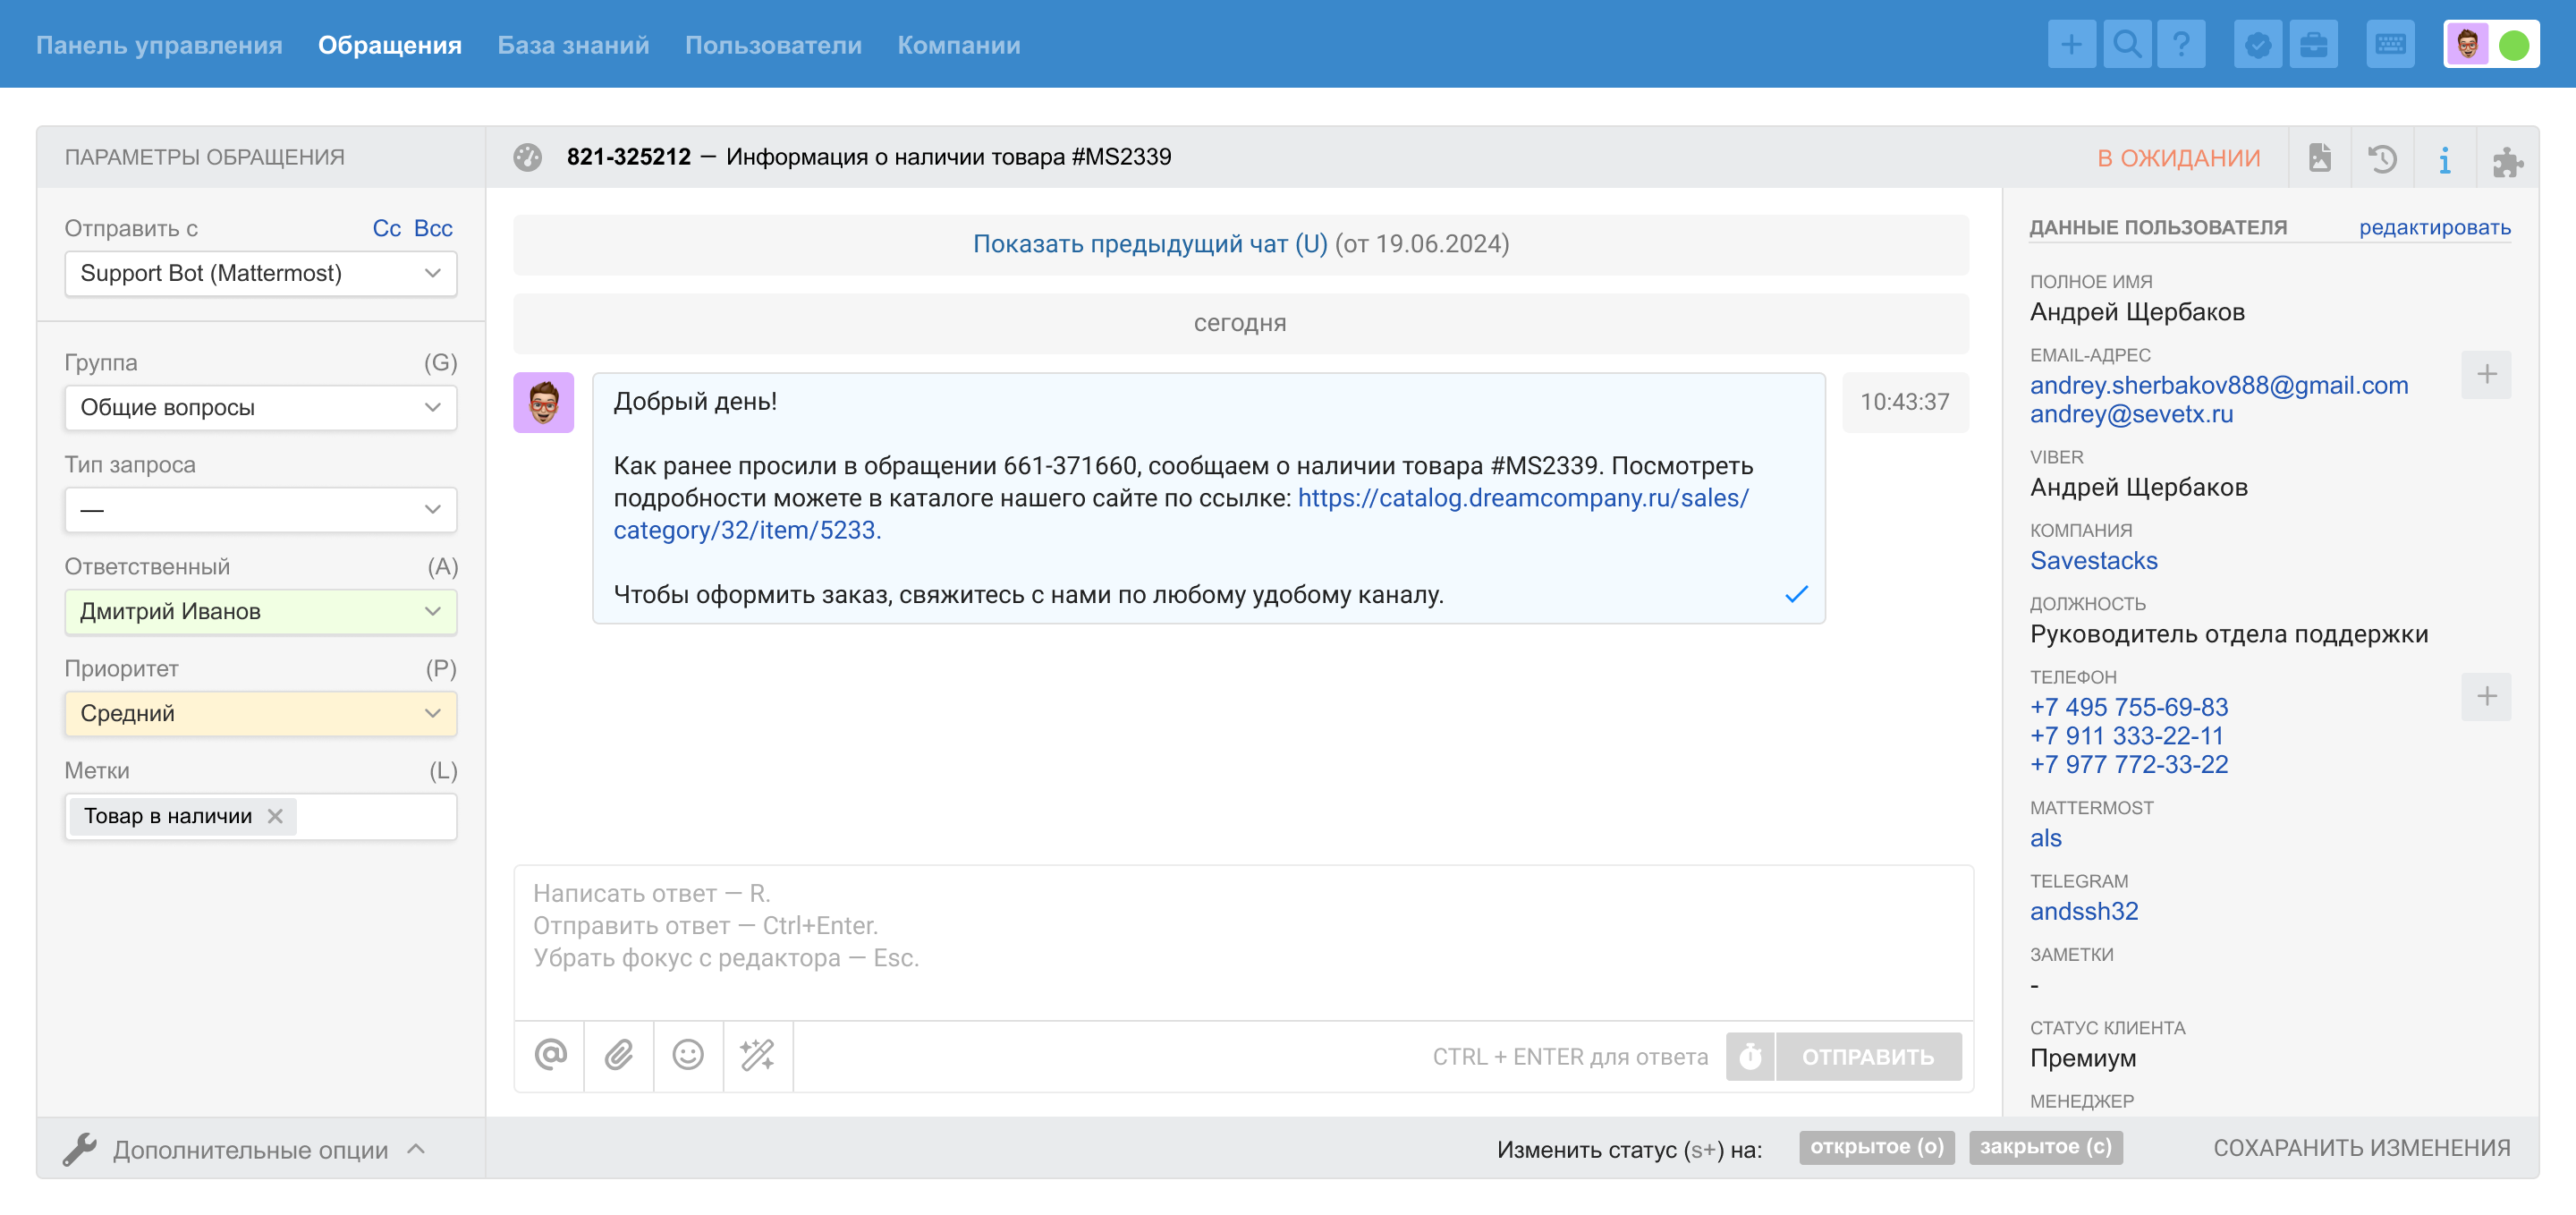
Task: Open emoji picker in reply editor
Action: 688,1055
